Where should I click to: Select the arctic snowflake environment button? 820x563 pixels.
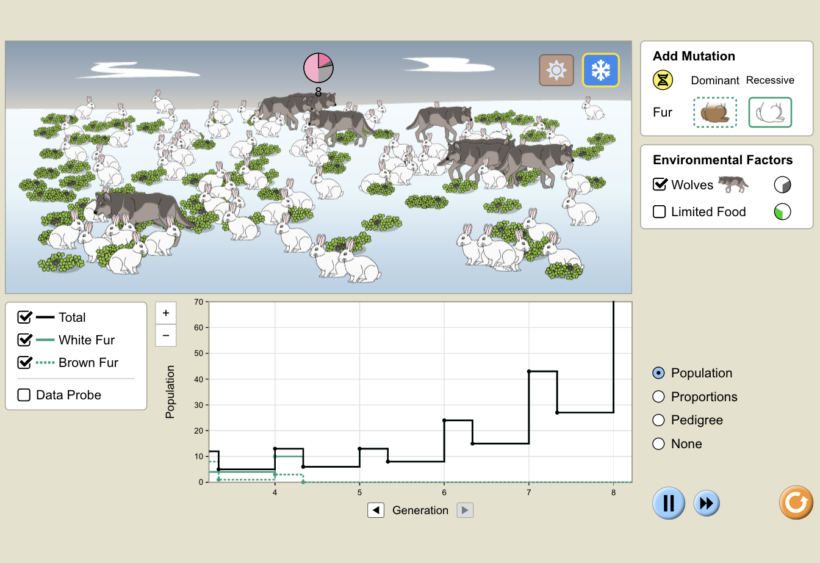tap(600, 70)
